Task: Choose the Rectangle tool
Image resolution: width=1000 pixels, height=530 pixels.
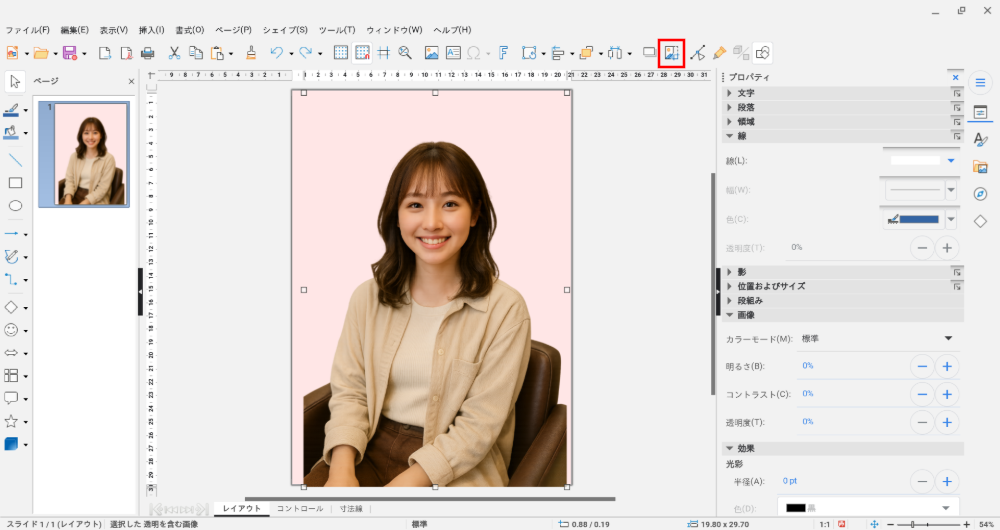Action: pos(15,183)
